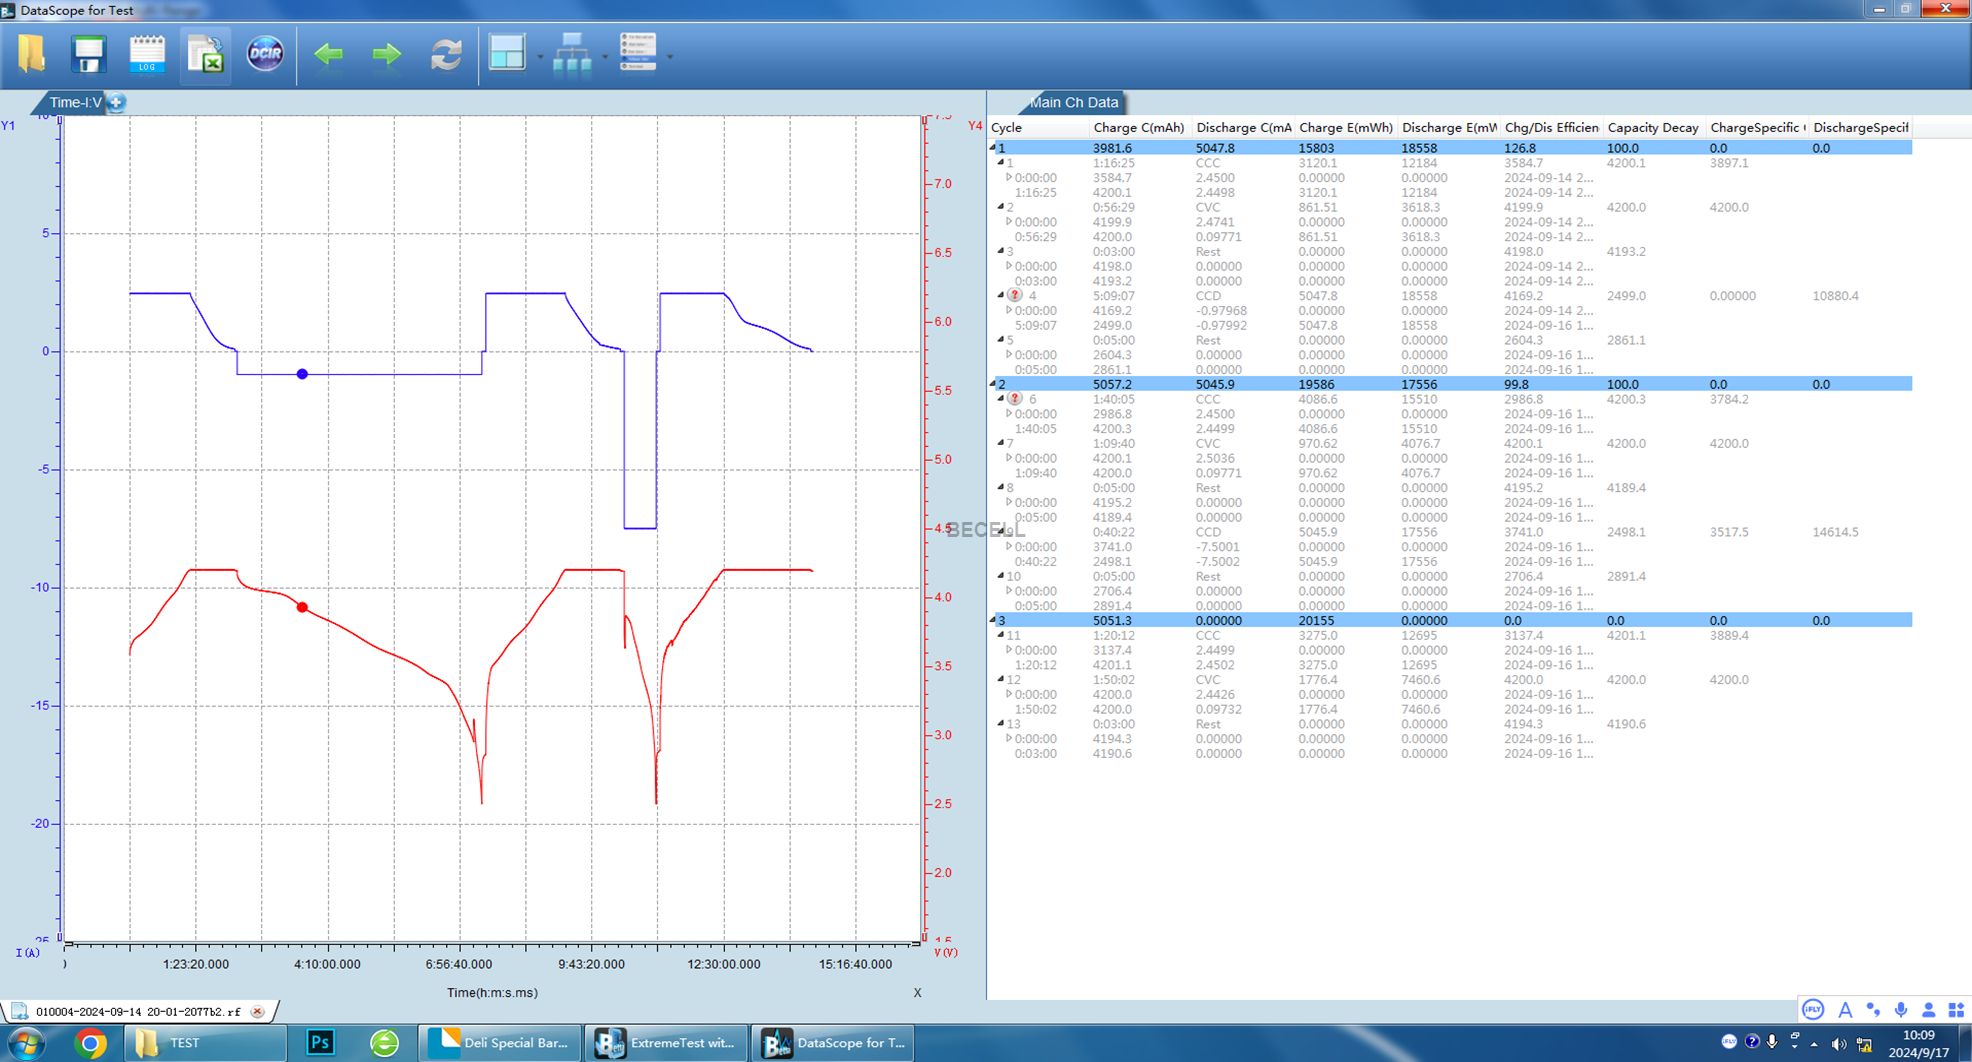Open the Windows Start menu
The image size is (1972, 1062).
27,1044
